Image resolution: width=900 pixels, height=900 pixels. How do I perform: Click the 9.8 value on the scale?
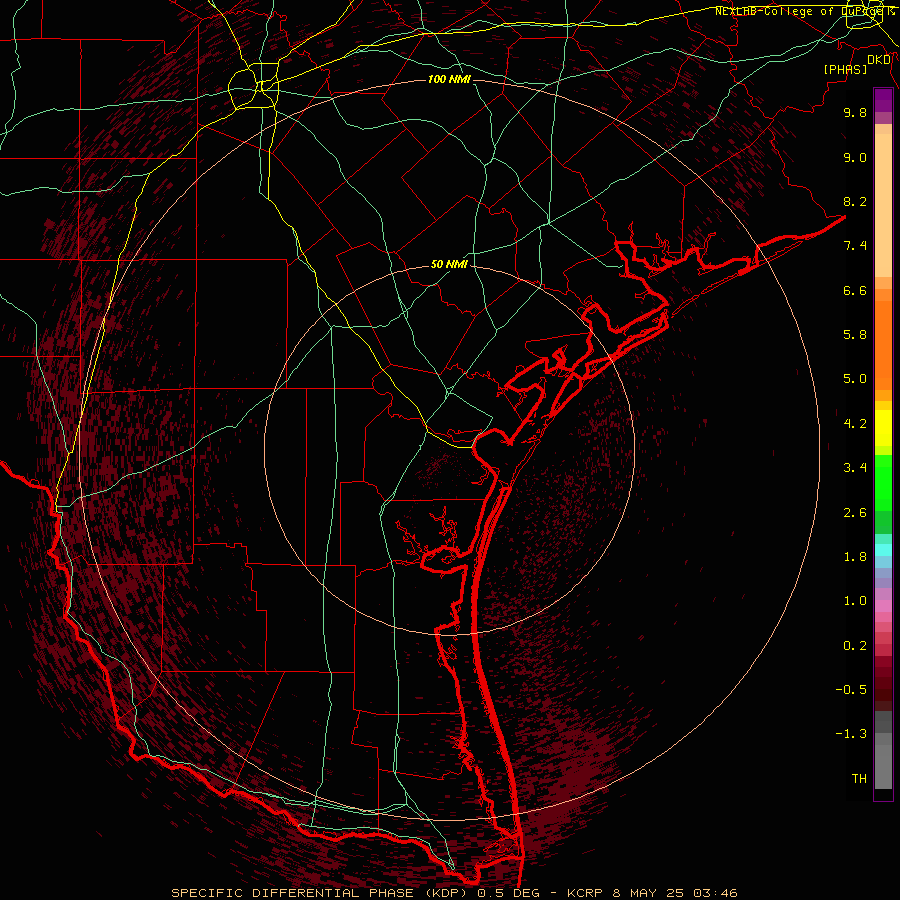(x=855, y=112)
